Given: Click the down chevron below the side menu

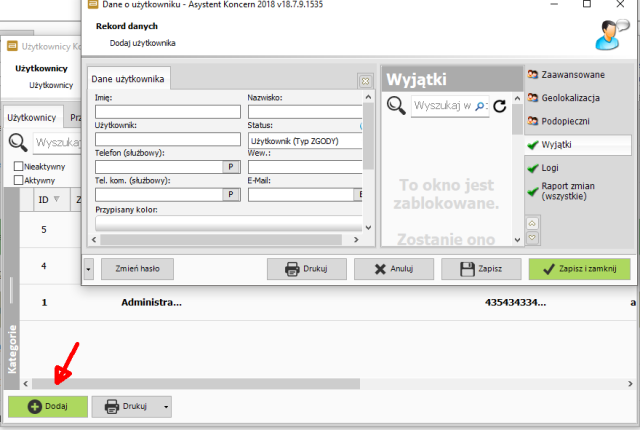Looking at the screenshot, I should [x=532, y=237].
